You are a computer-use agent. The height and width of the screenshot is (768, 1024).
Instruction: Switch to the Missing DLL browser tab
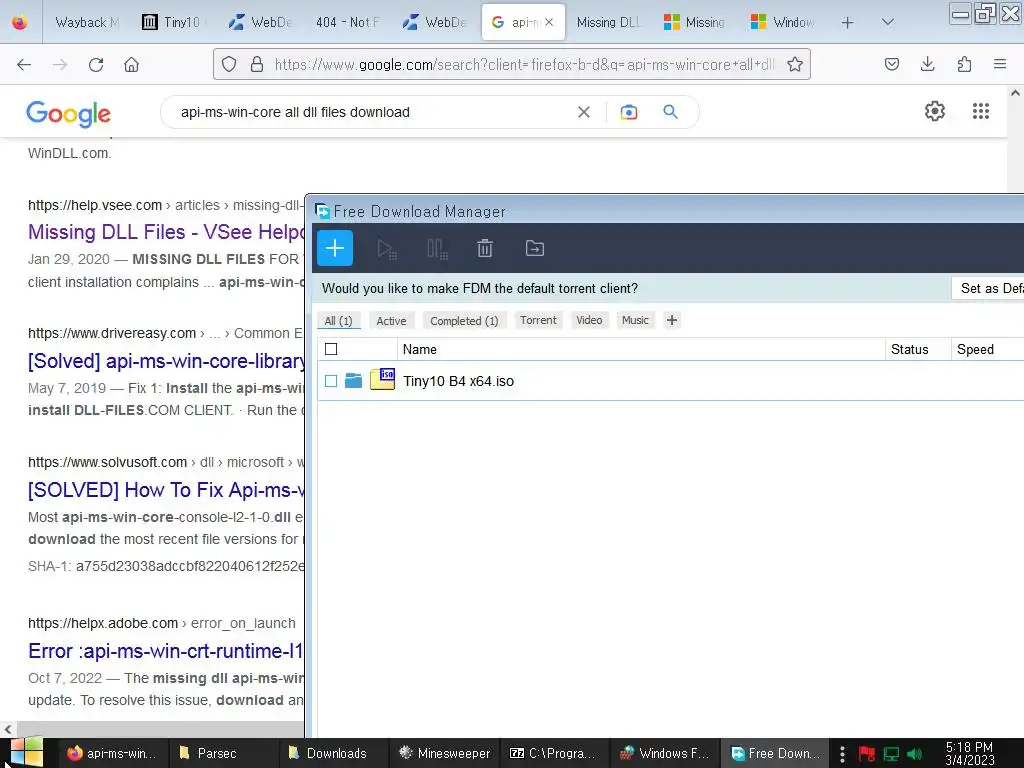(607, 22)
